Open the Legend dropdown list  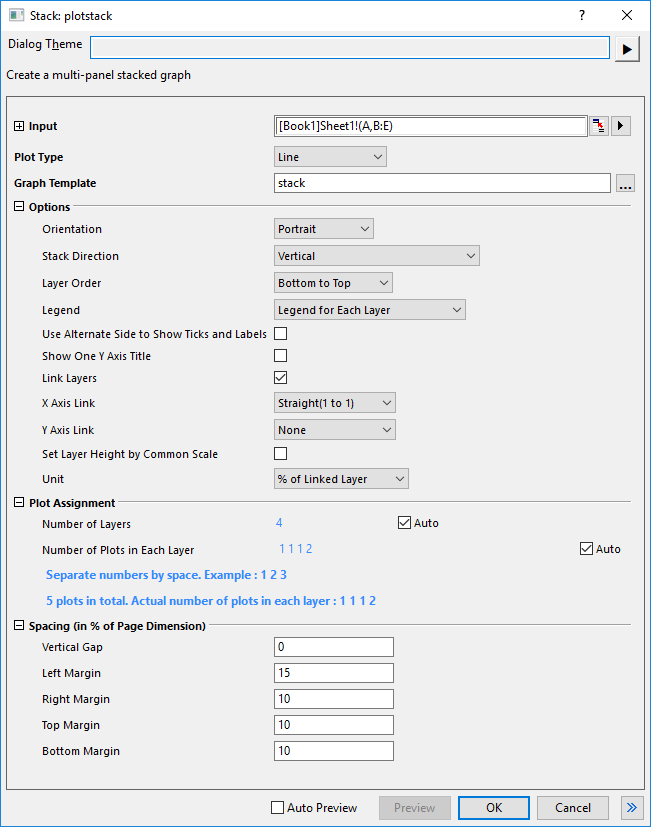[x=370, y=310]
